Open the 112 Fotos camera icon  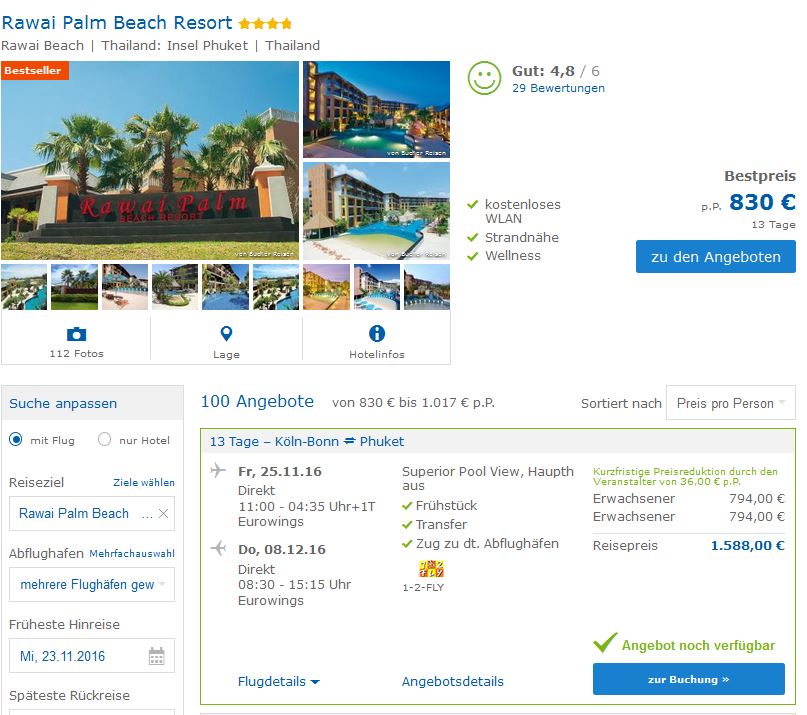tap(76, 334)
